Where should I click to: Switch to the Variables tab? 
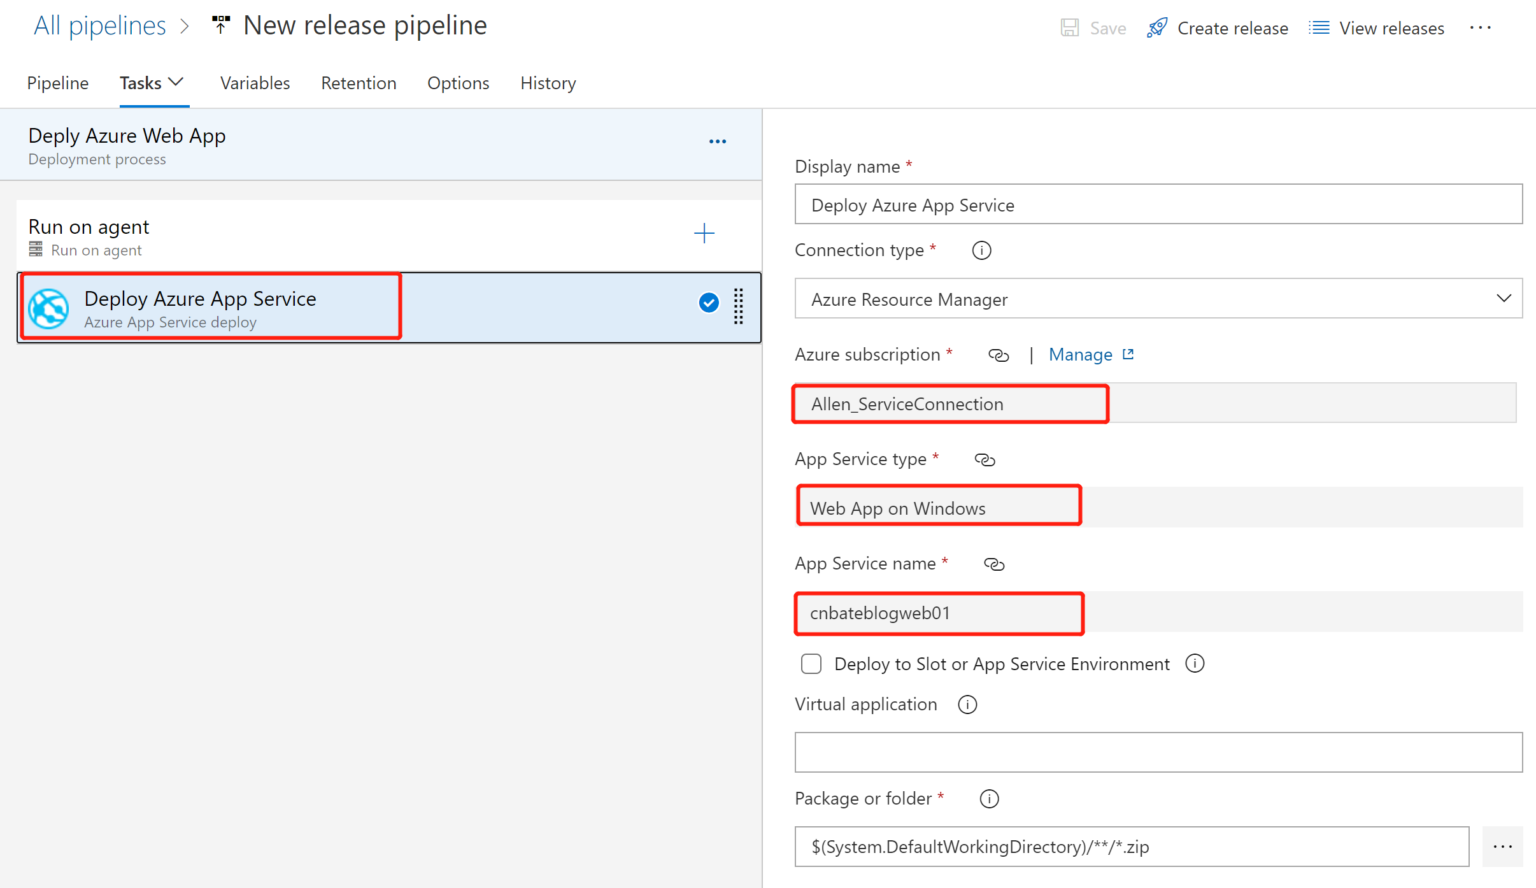[x=255, y=83]
